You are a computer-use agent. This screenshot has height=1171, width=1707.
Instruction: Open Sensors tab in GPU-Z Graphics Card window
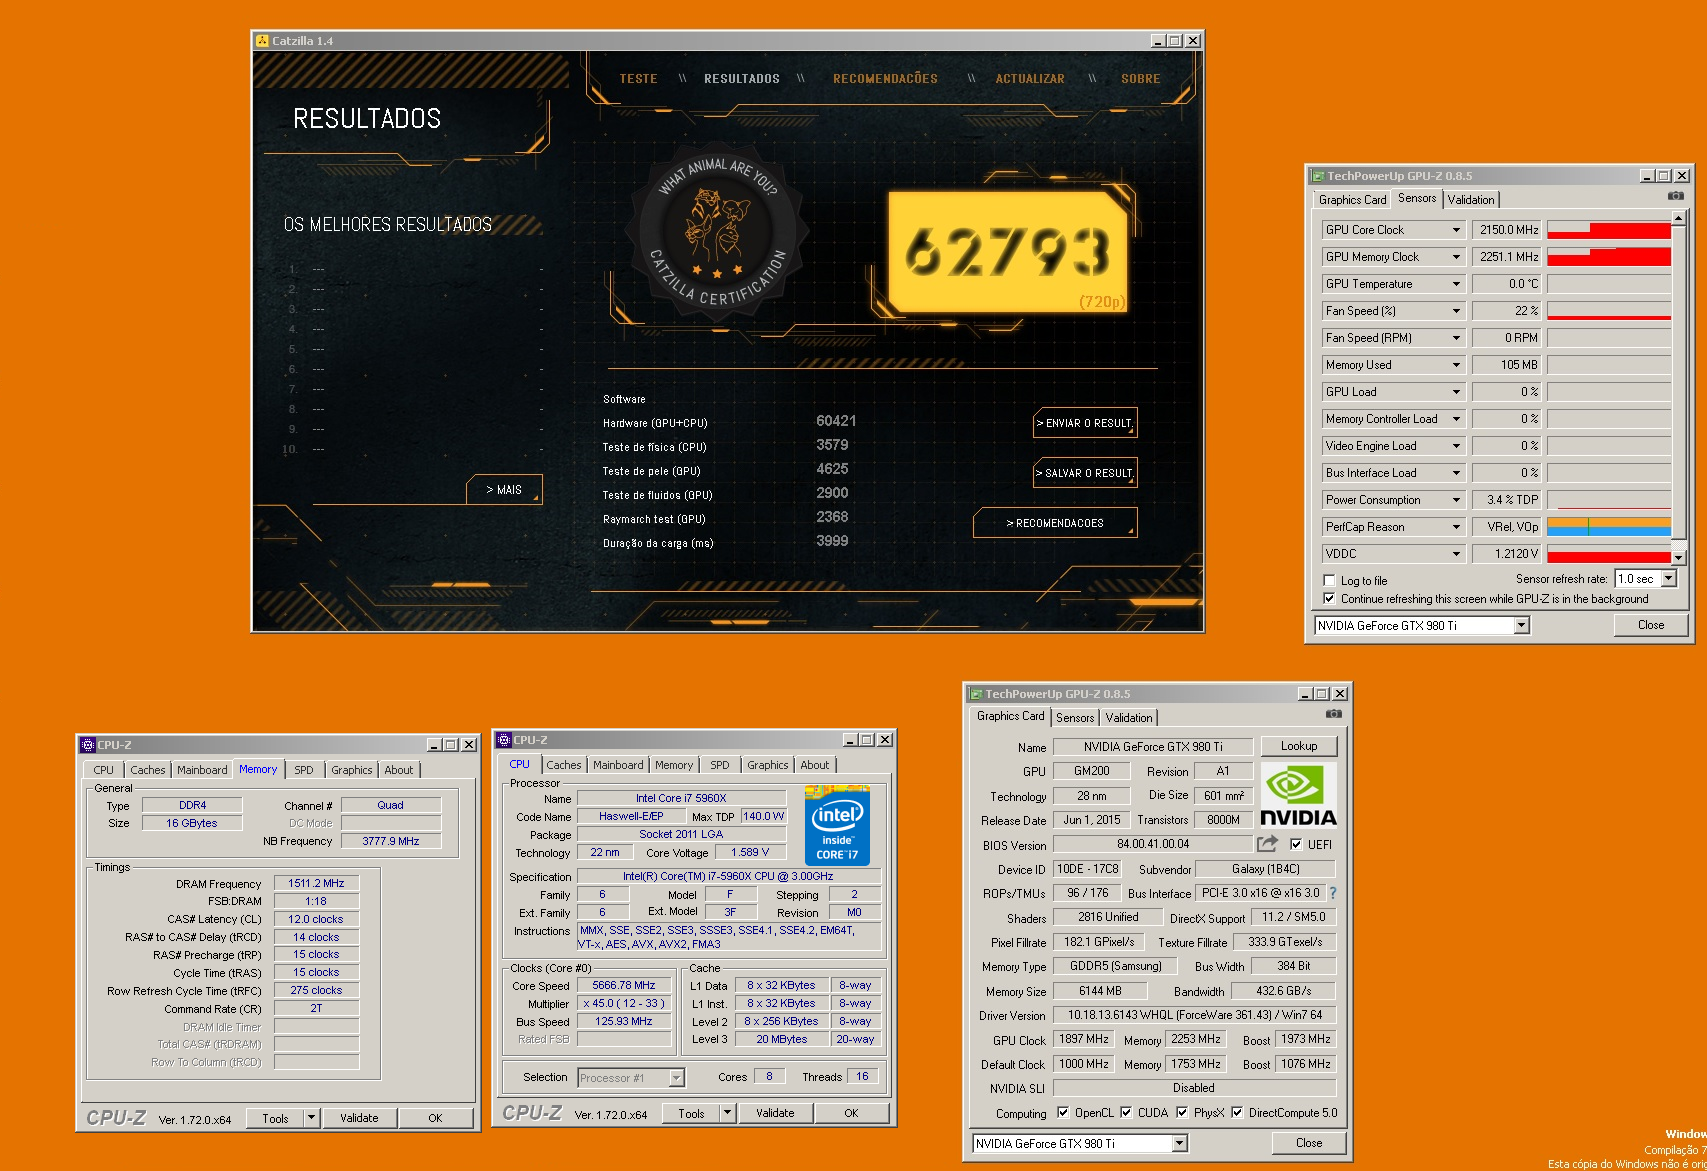tap(1075, 718)
